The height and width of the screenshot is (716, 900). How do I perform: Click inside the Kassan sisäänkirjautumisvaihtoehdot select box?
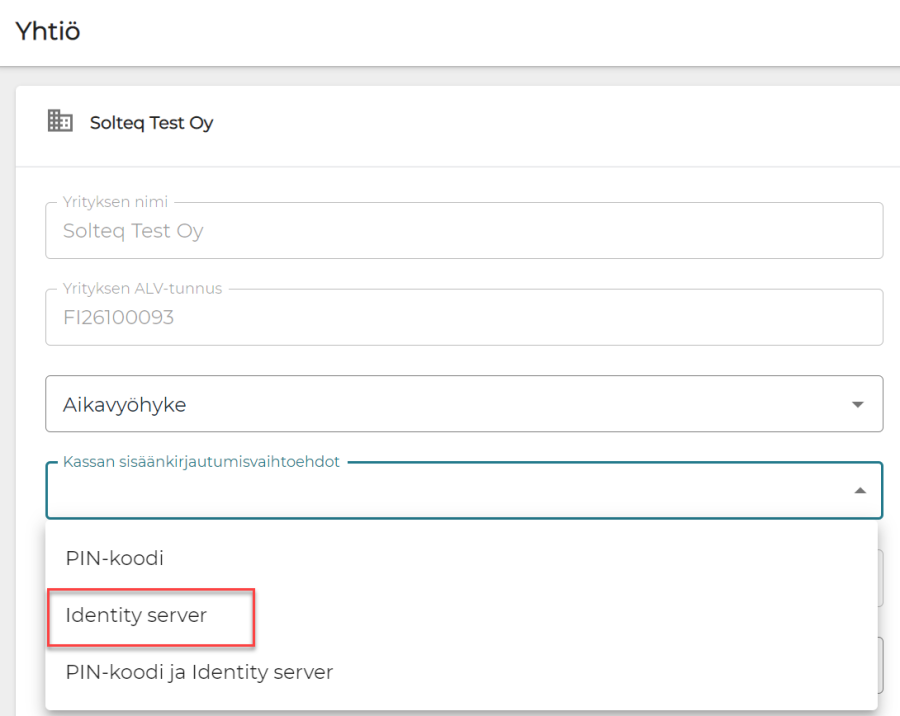[x=440, y=492]
